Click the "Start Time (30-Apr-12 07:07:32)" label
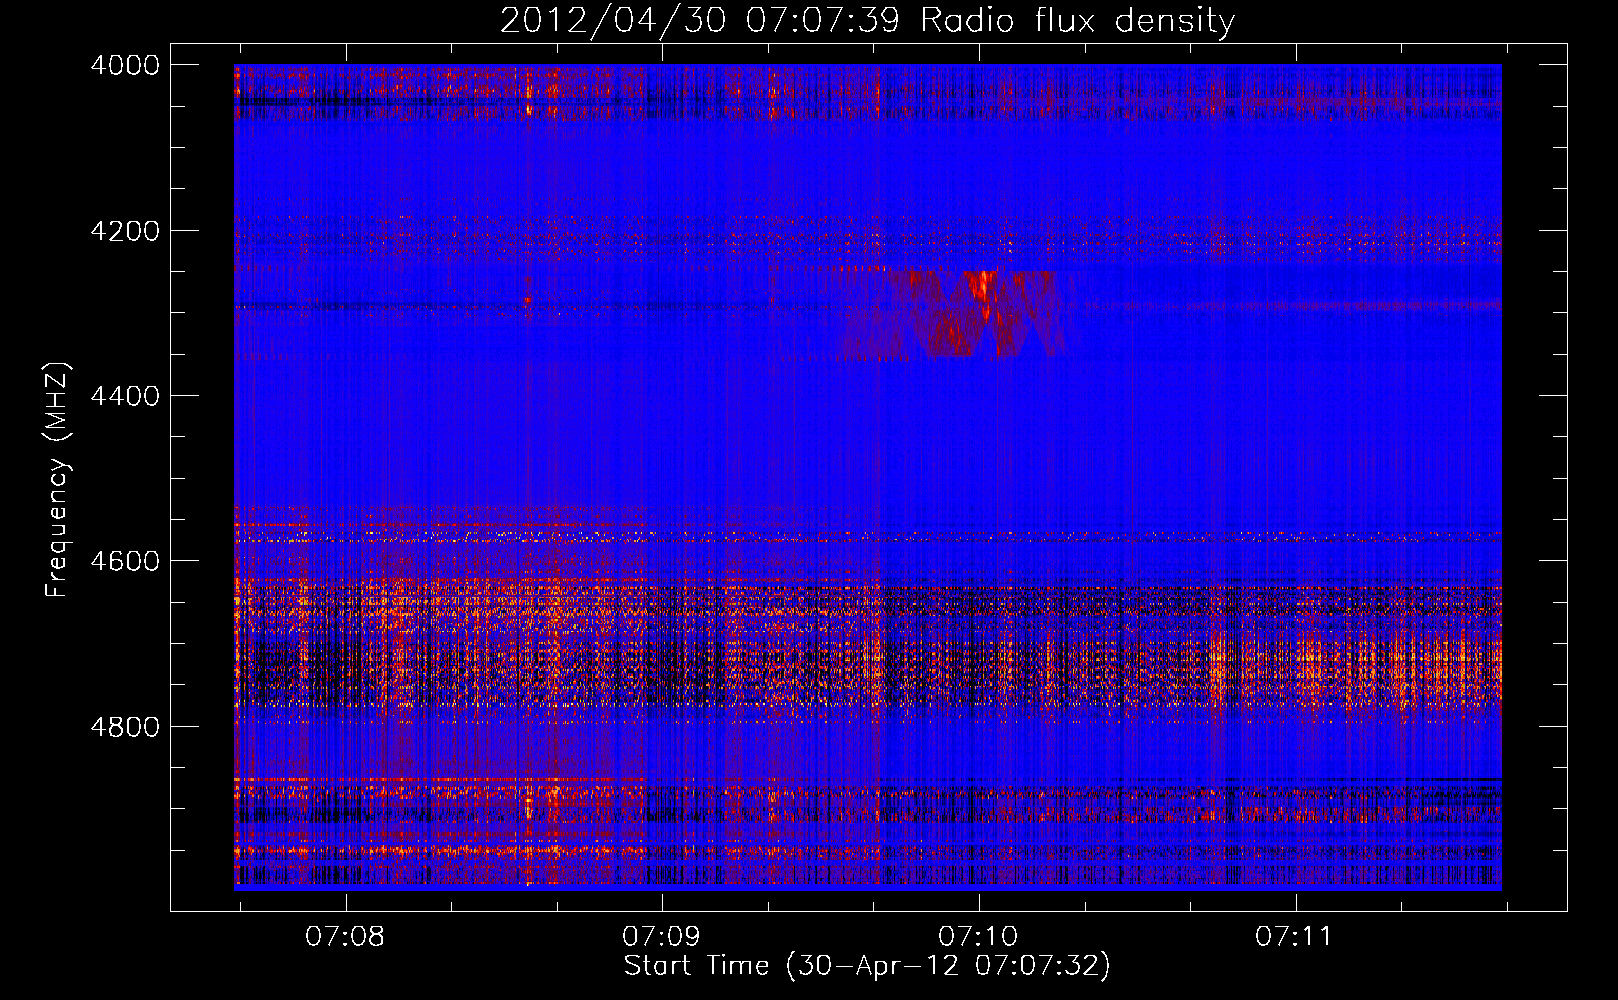 coord(867,966)
